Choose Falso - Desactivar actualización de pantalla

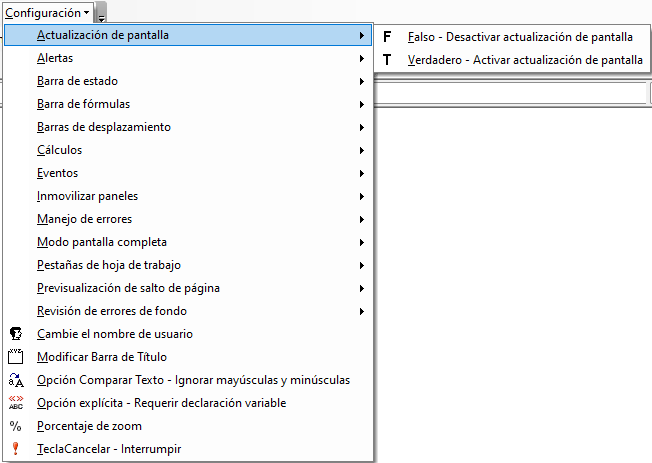pyautogui.click(x=512, y=37)
